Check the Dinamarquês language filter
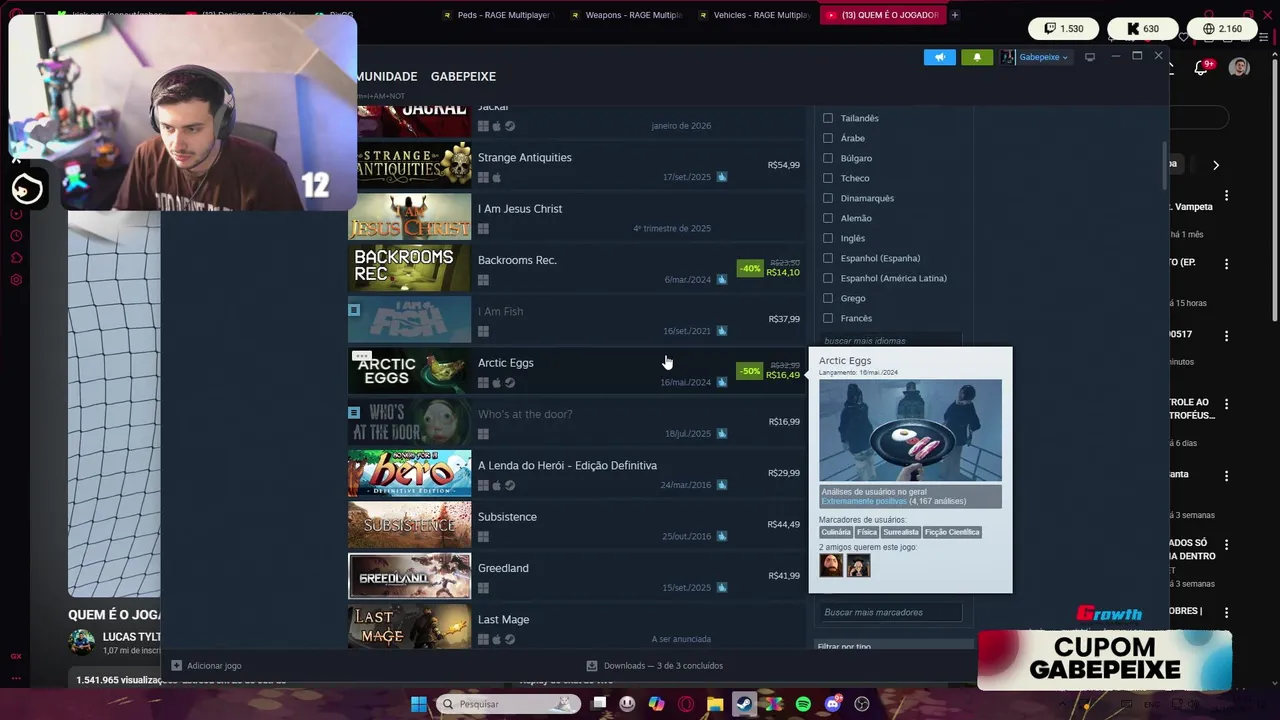1280x720 pixels. [x=828, y=198]
